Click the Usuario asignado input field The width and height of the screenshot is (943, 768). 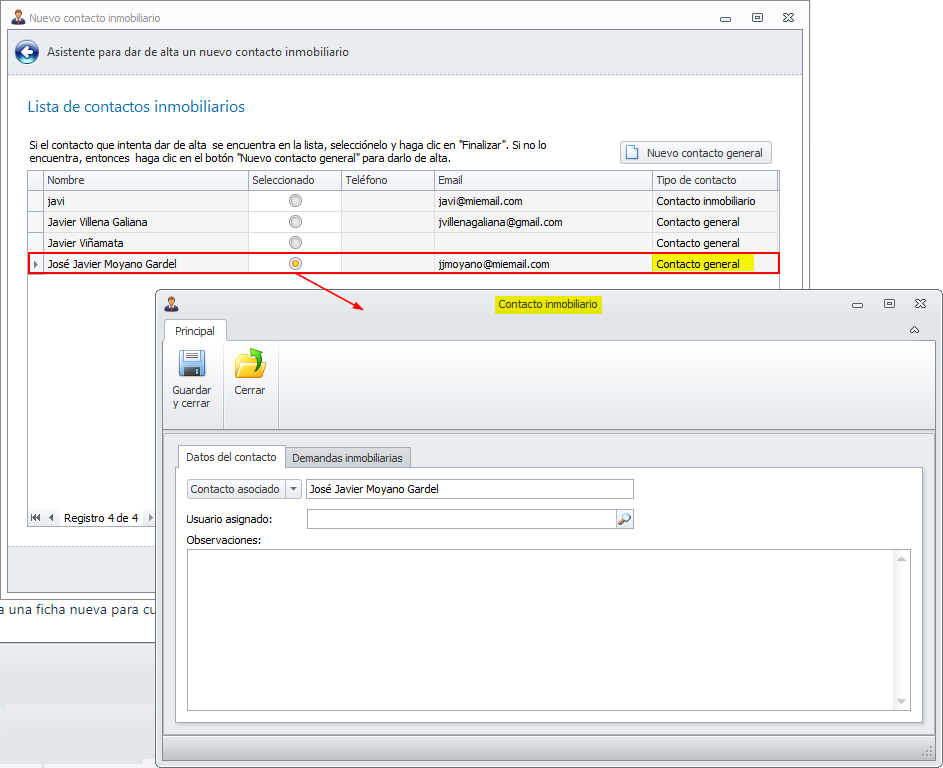462,519
